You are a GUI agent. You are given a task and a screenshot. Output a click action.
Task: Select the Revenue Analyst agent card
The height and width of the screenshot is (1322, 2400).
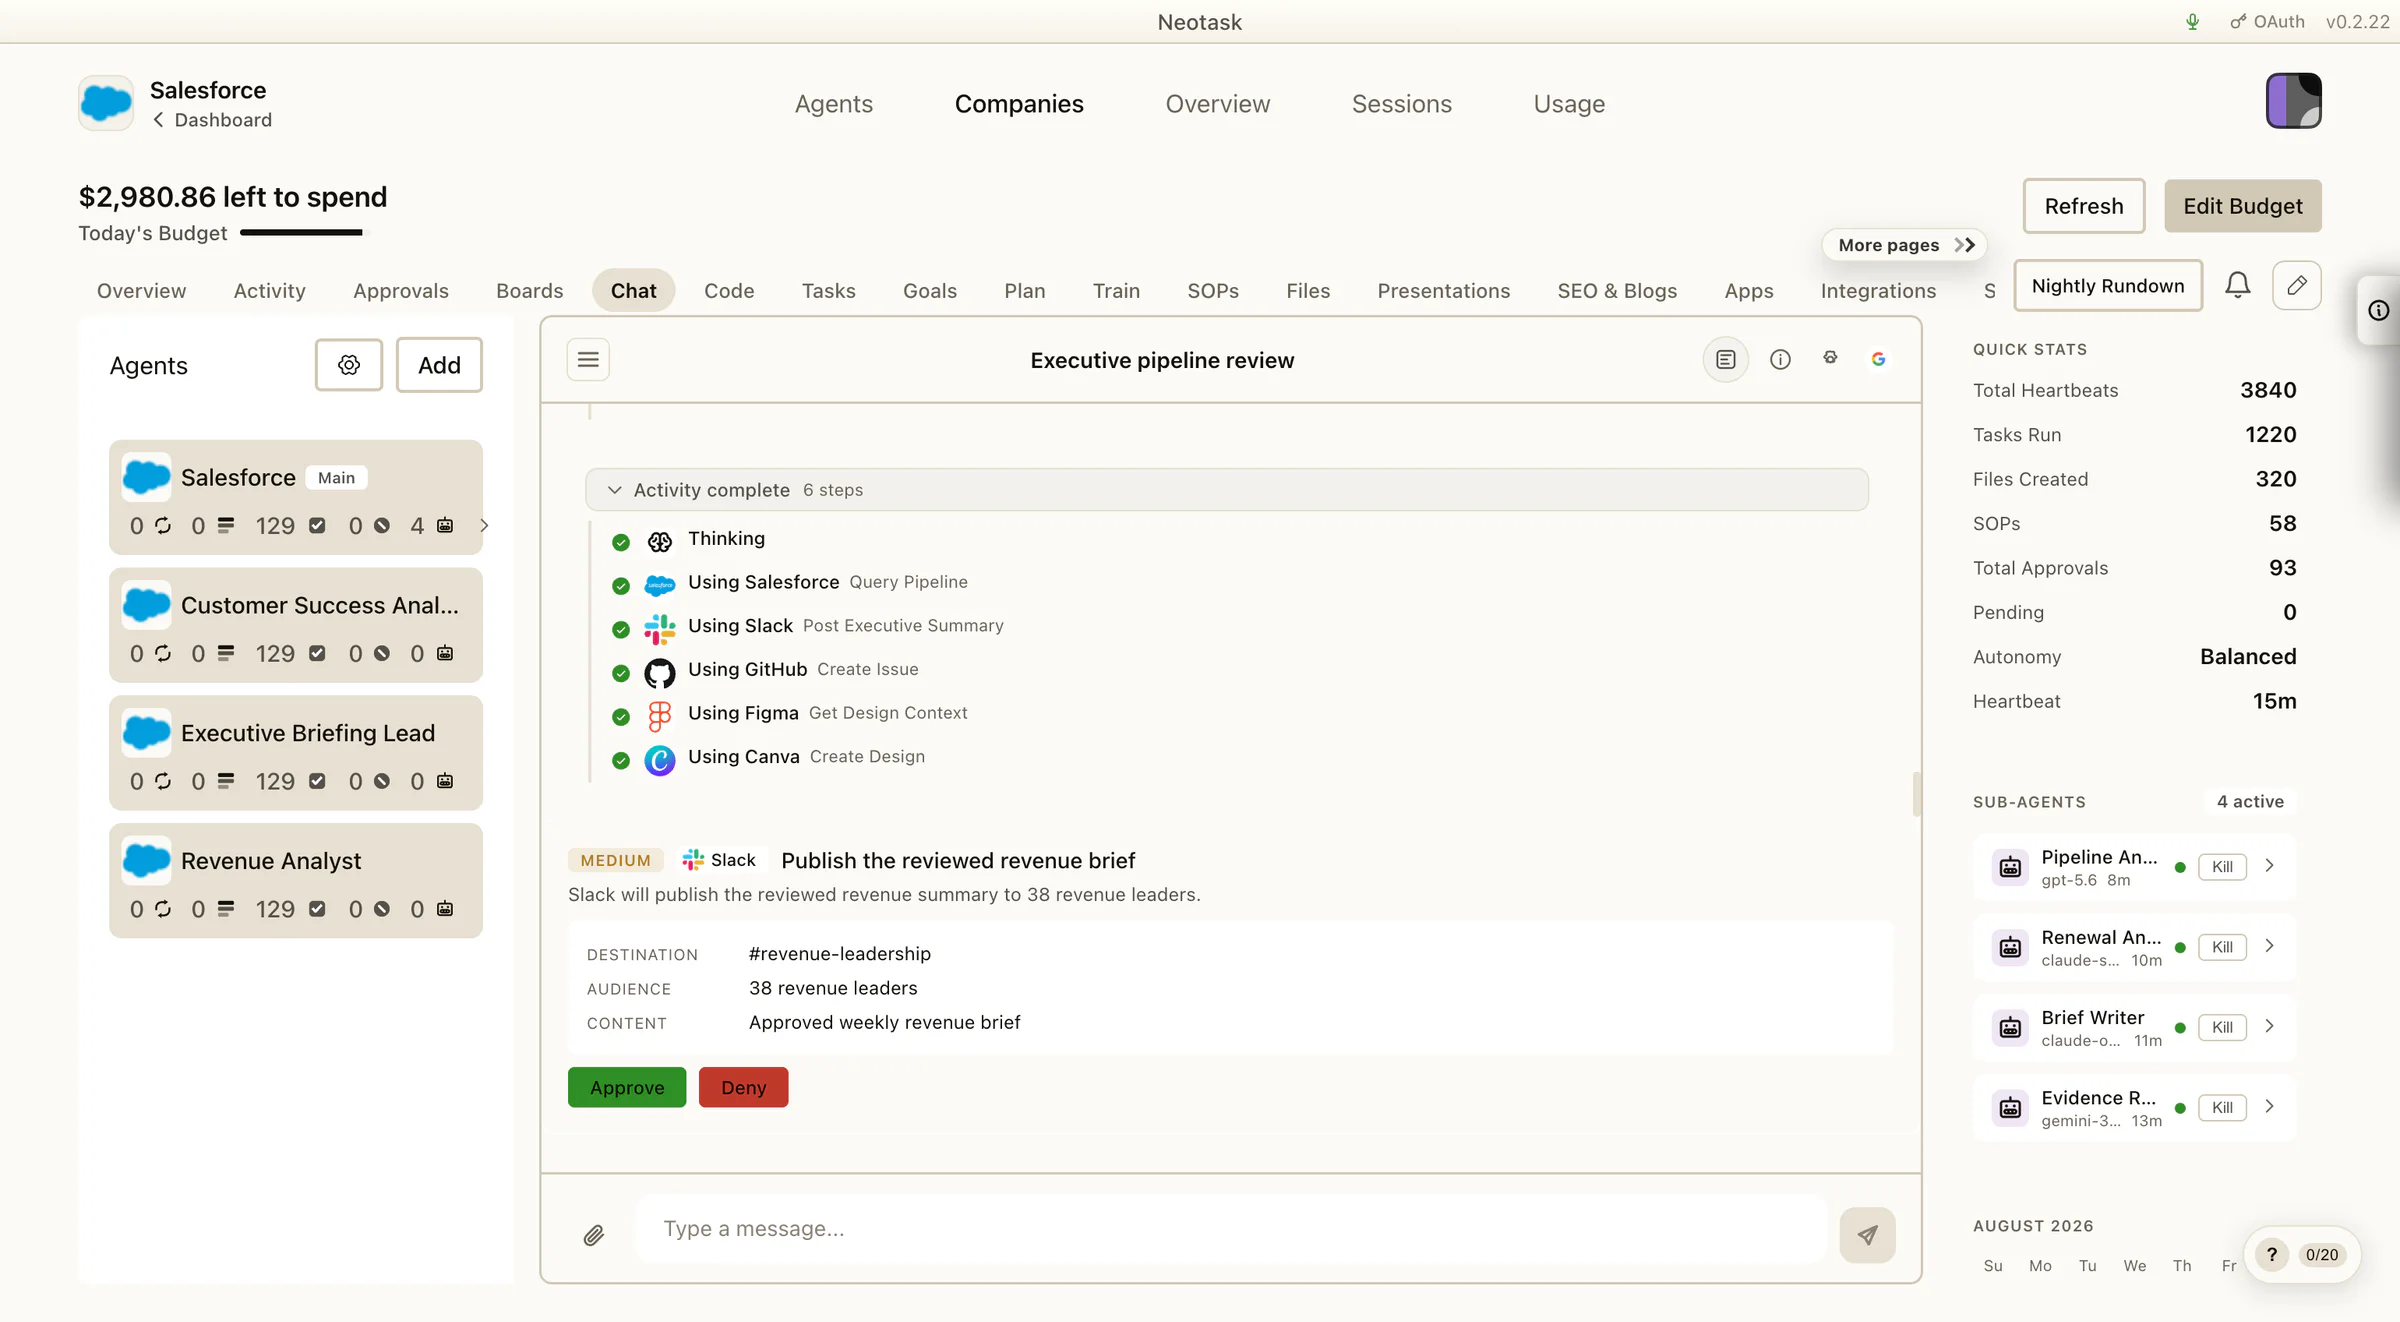tap(296, 881)
